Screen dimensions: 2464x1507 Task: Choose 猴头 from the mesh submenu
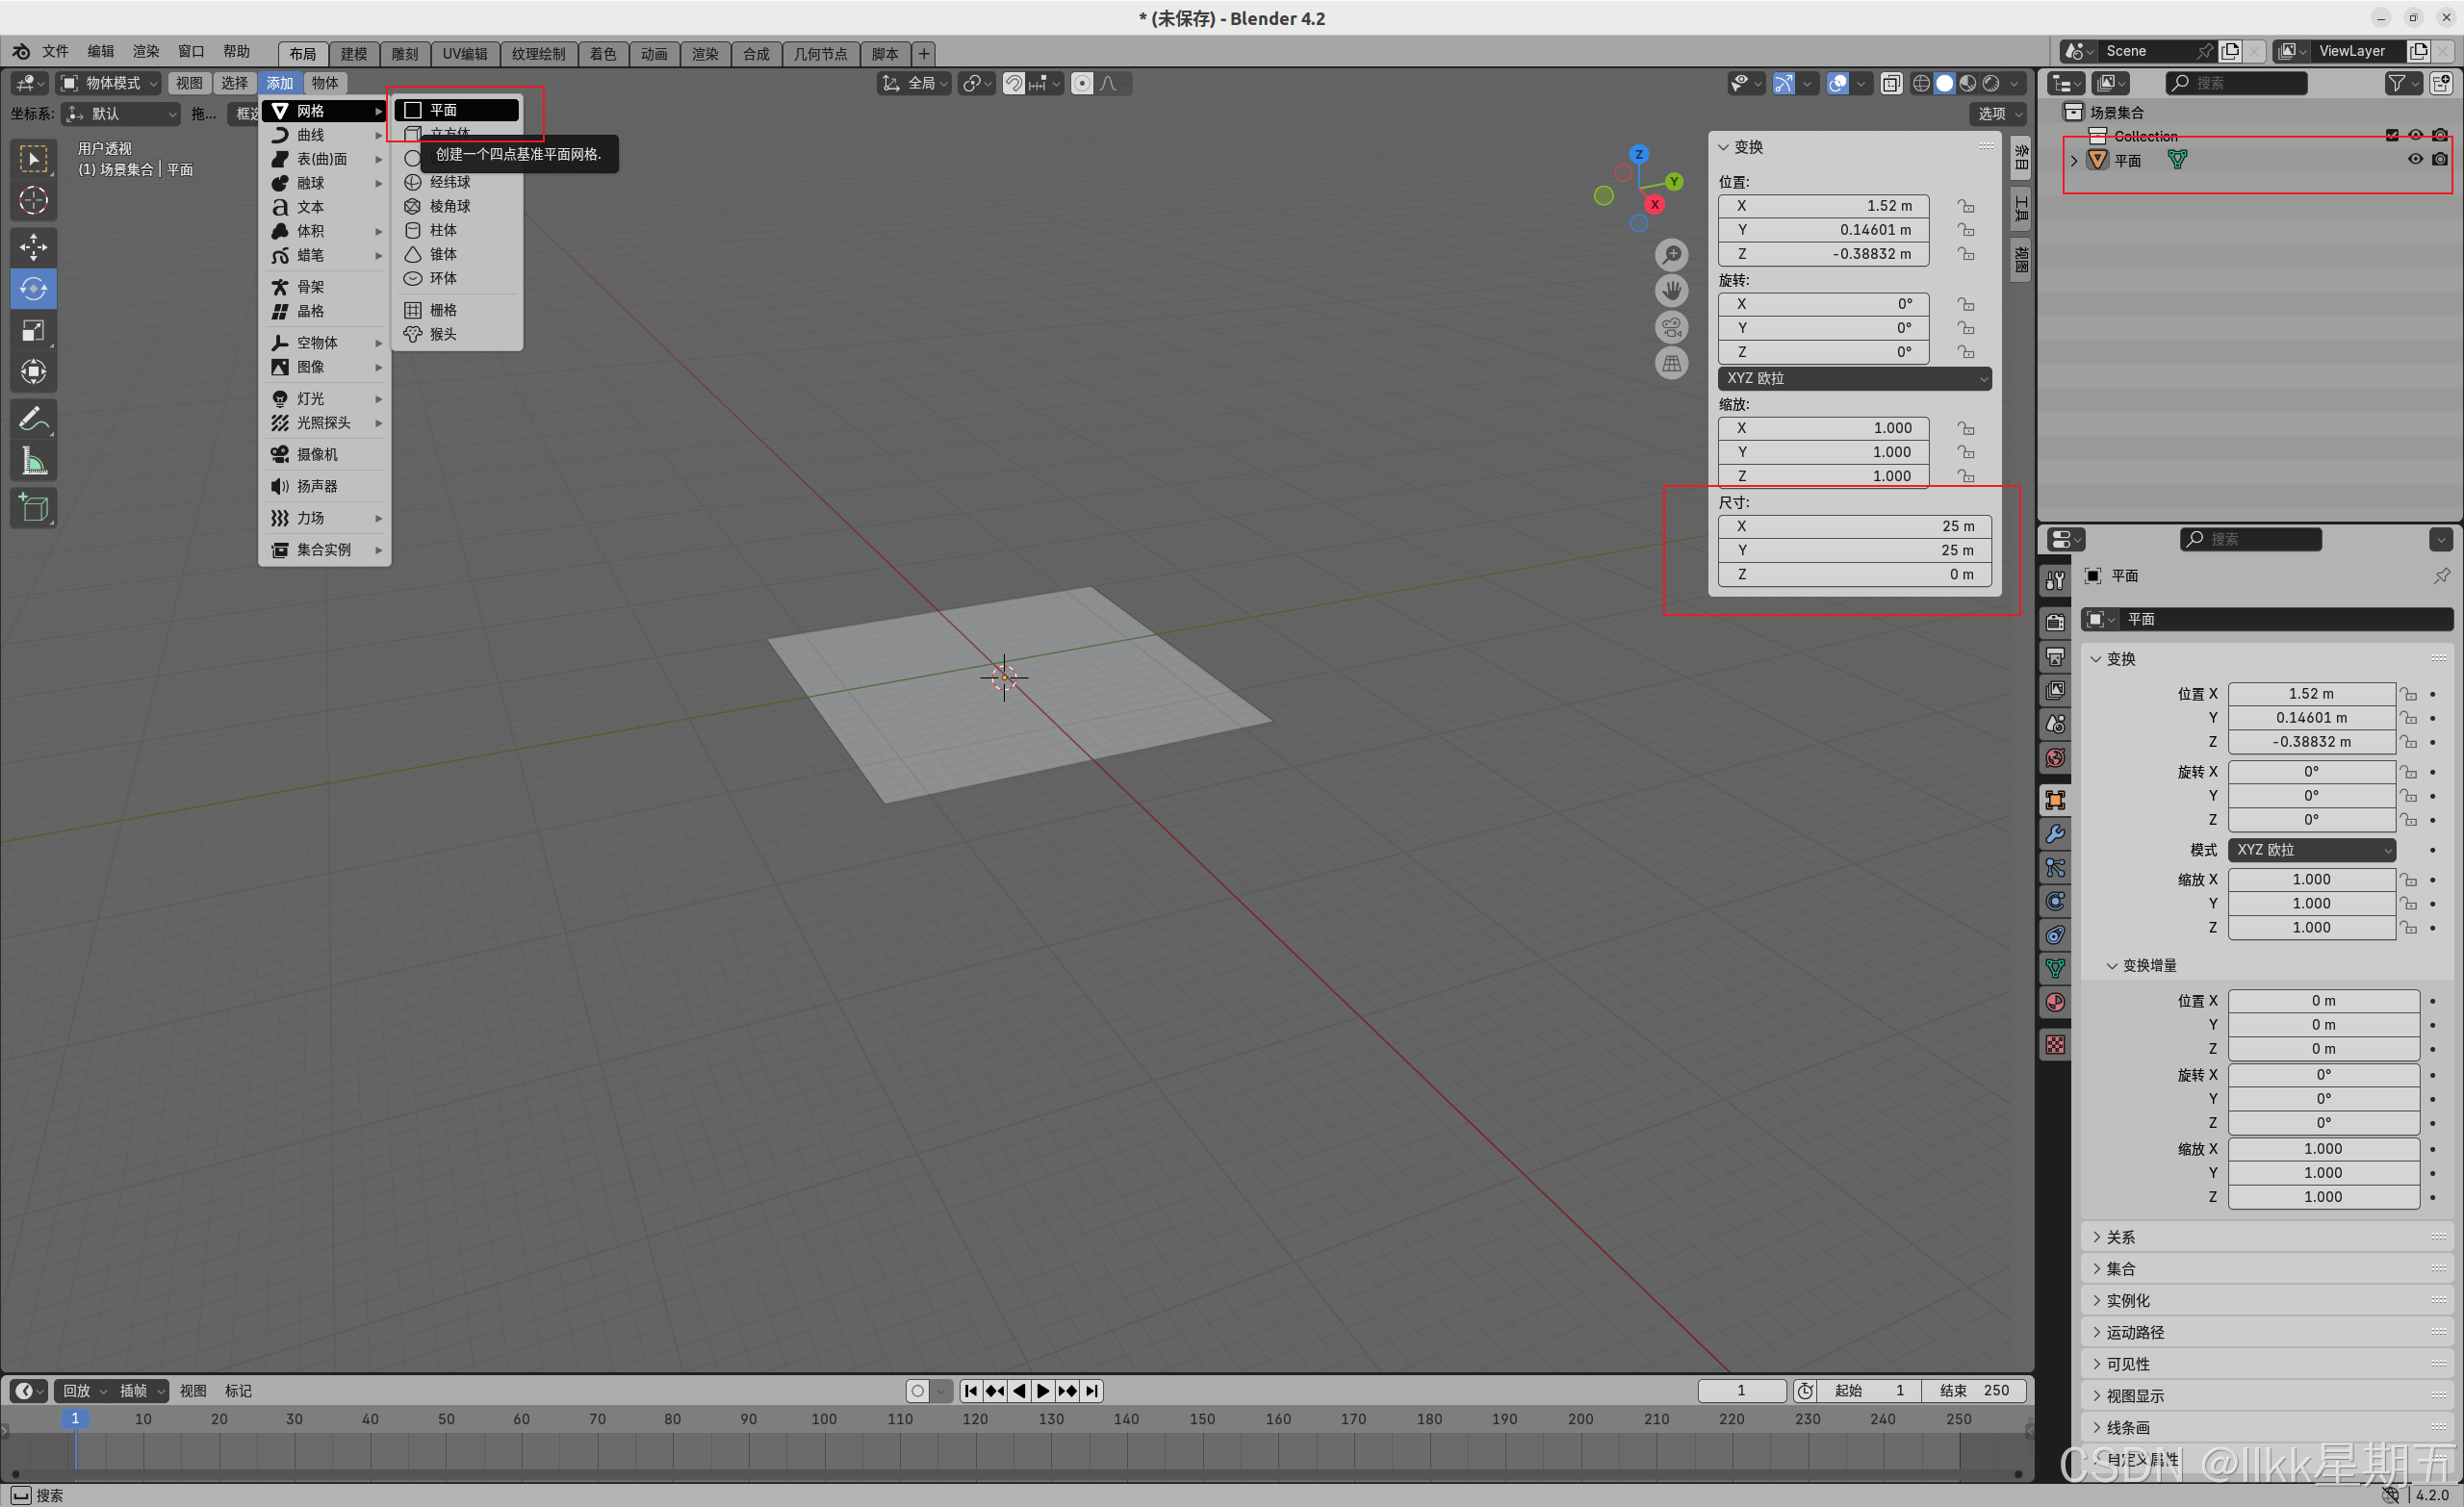(x=443, y=334)
